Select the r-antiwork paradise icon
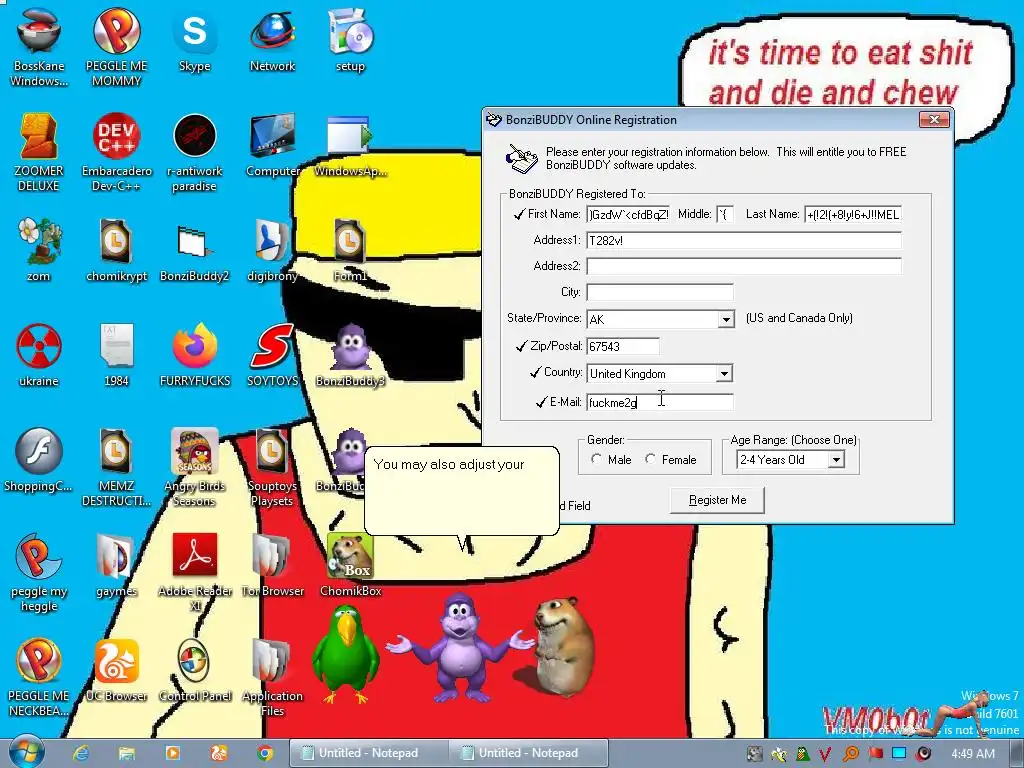This screenshot has height=768, width=1024. (195, 152)
